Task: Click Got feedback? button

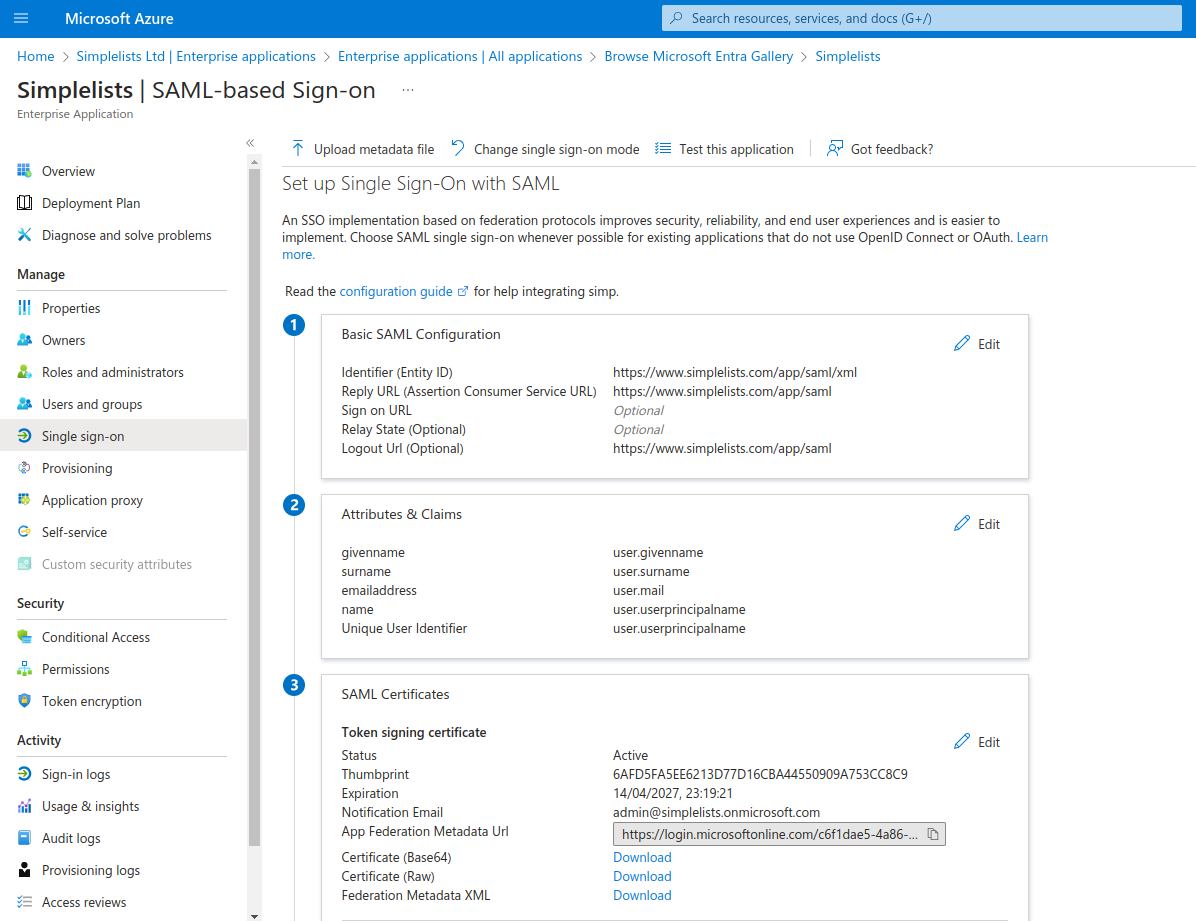Action: click(x=879, y=149)
